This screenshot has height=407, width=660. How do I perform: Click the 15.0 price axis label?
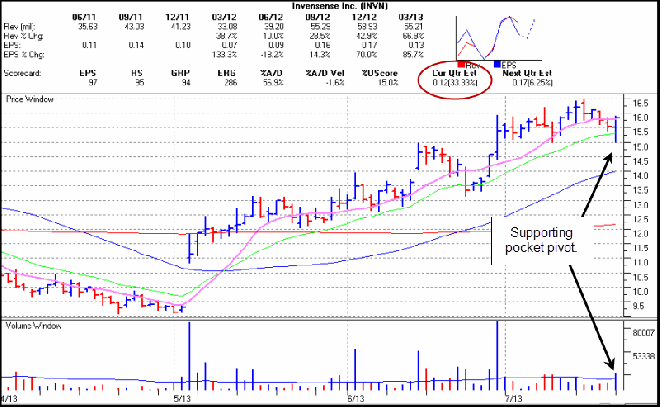coord(640,147)
